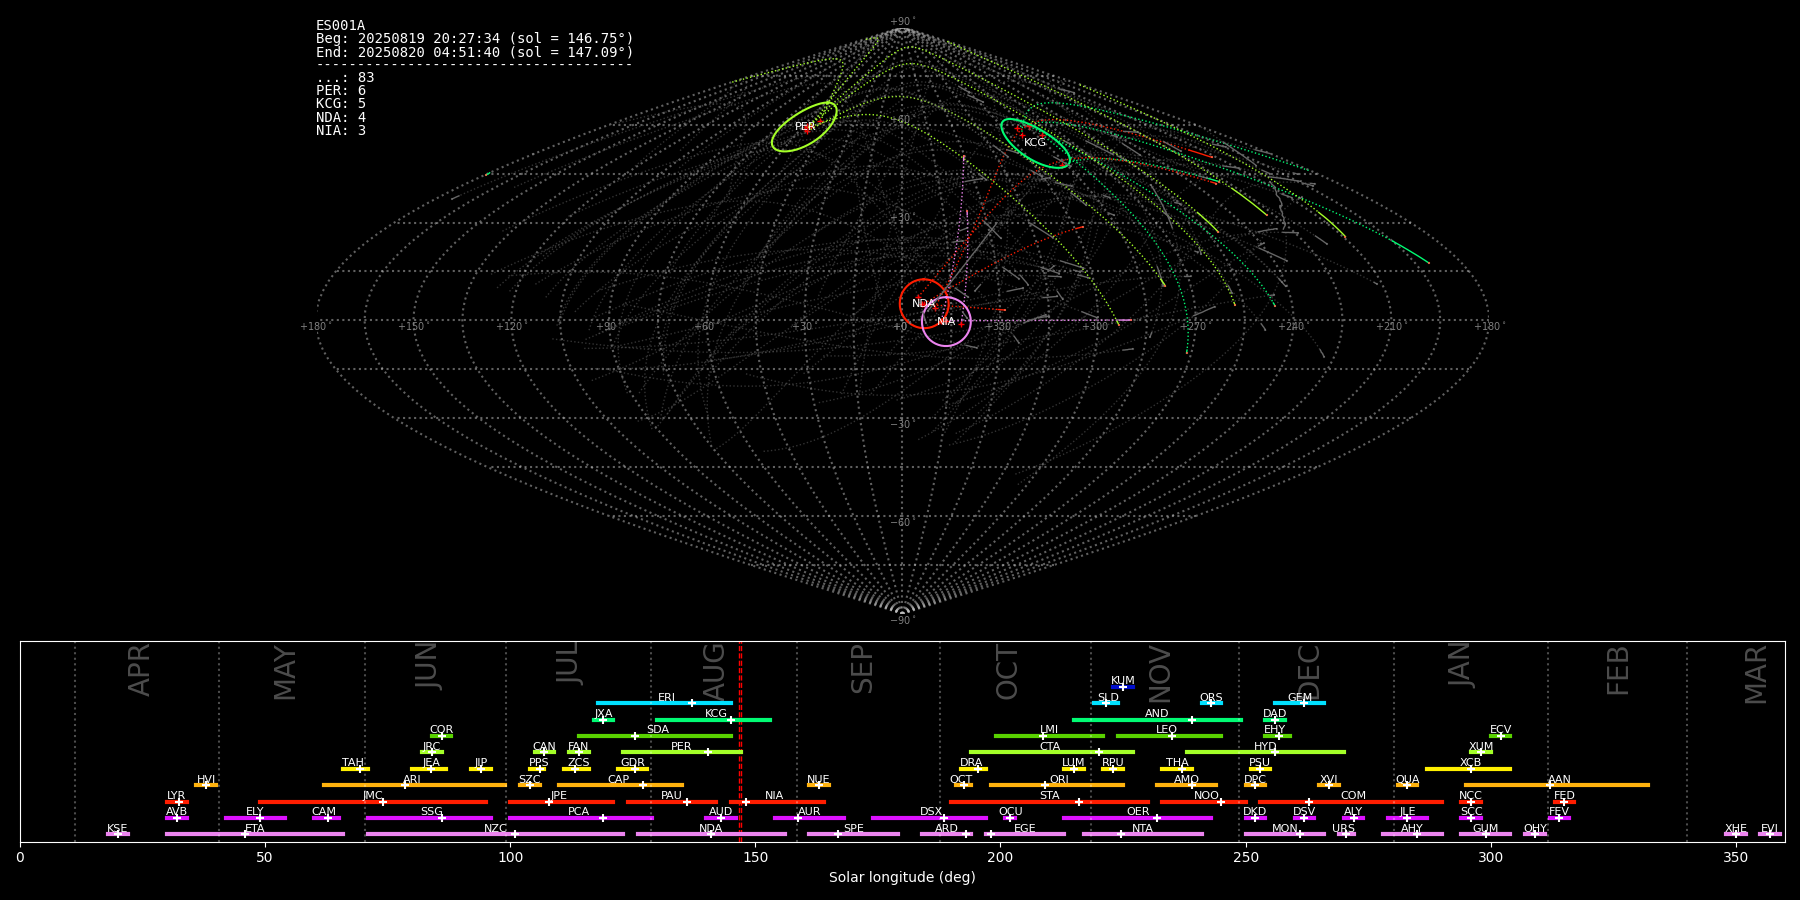Click the 'End: 20250820 04:51:40' line
1800x900 pixels.
point(475,52)
